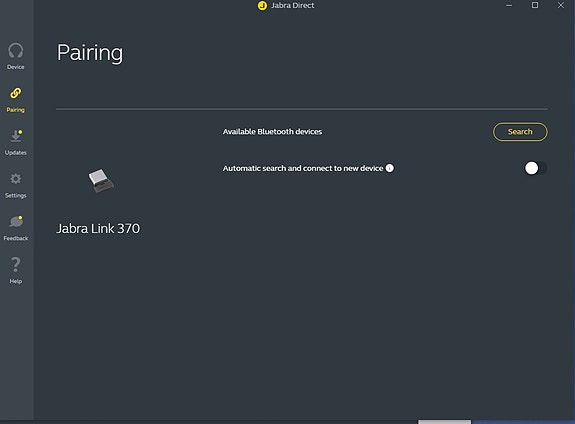Open the Settings gear icon

tap(15, 179)
